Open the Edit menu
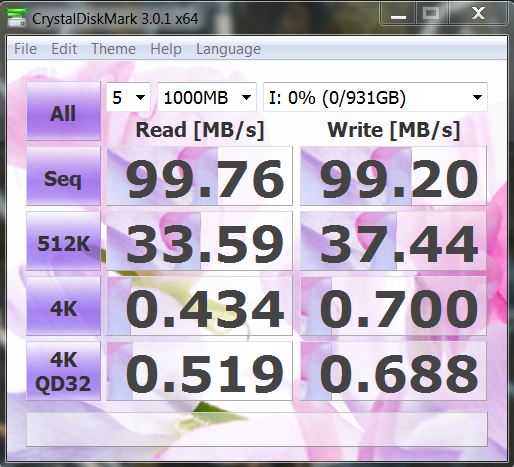Image resolution: width=514 pixels, height=467 pixels. tap(64, 49)
